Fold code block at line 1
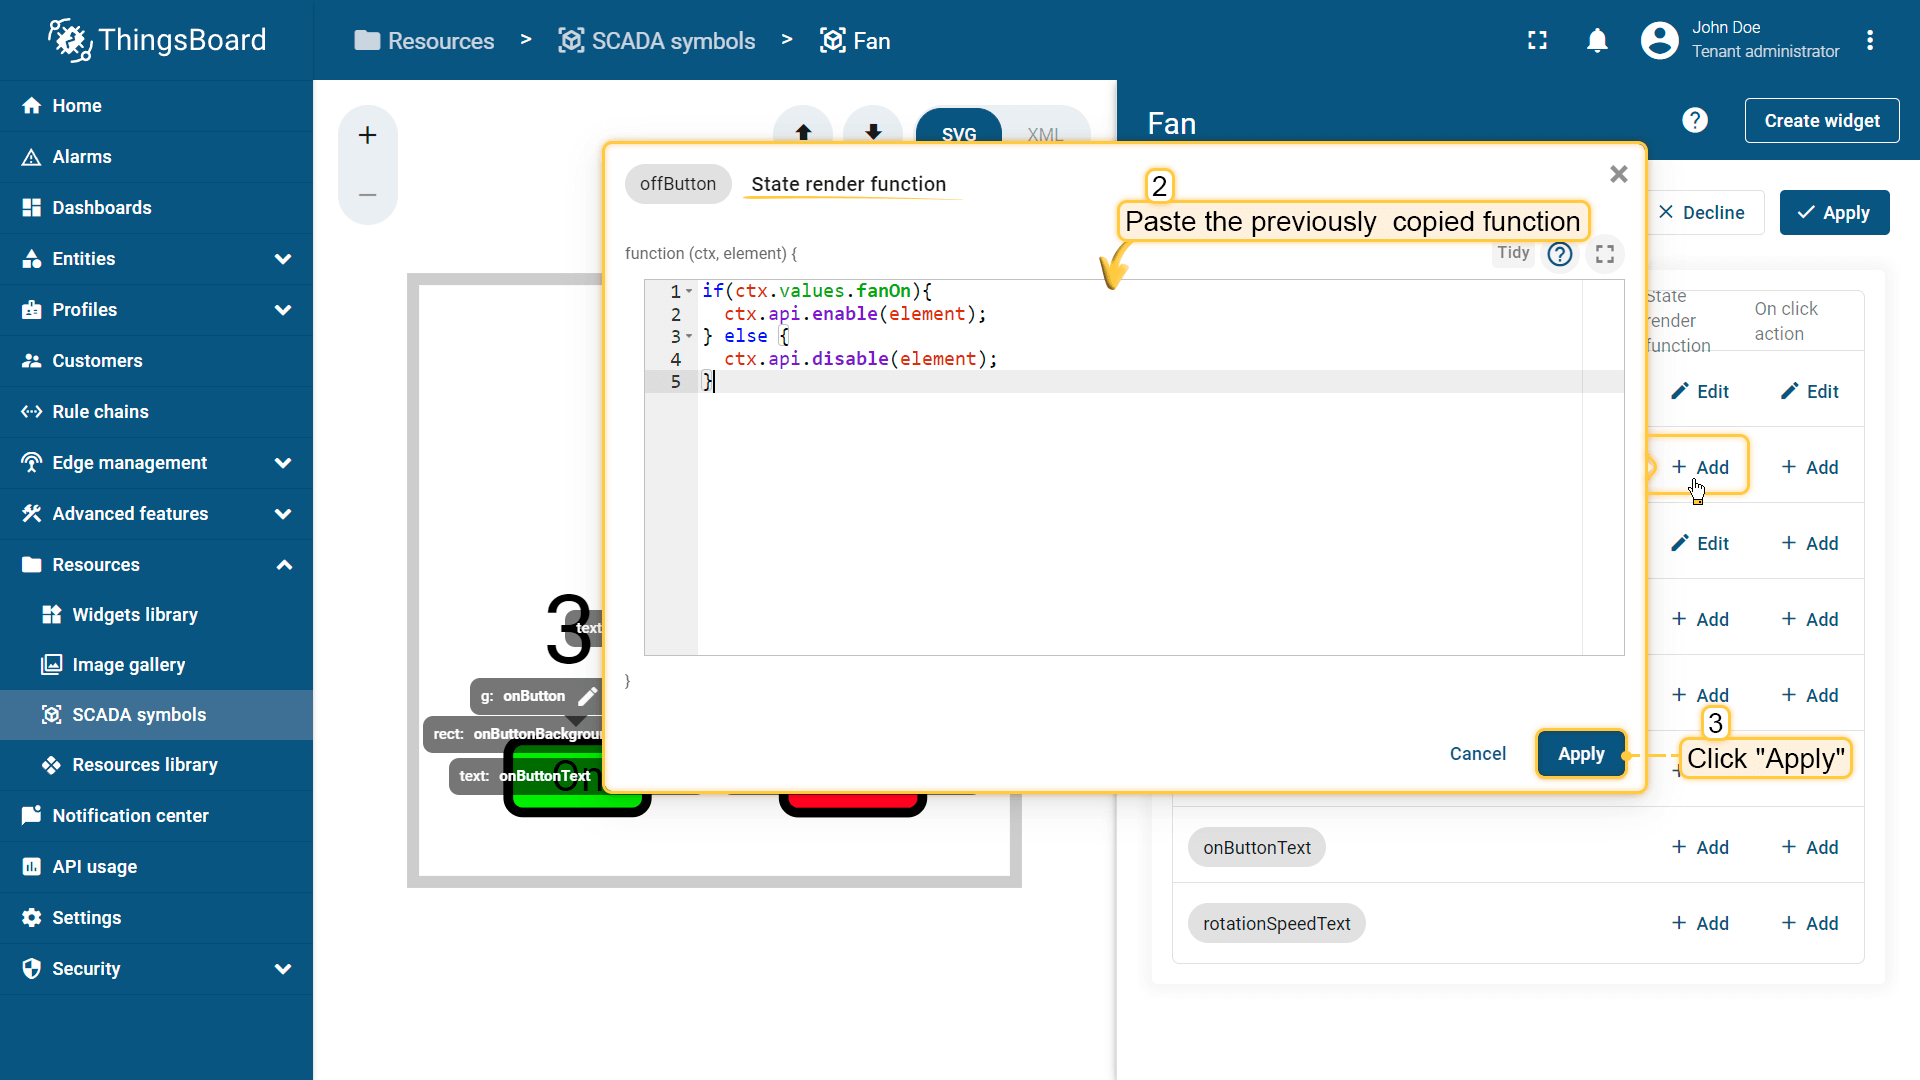 coord(689,291)
